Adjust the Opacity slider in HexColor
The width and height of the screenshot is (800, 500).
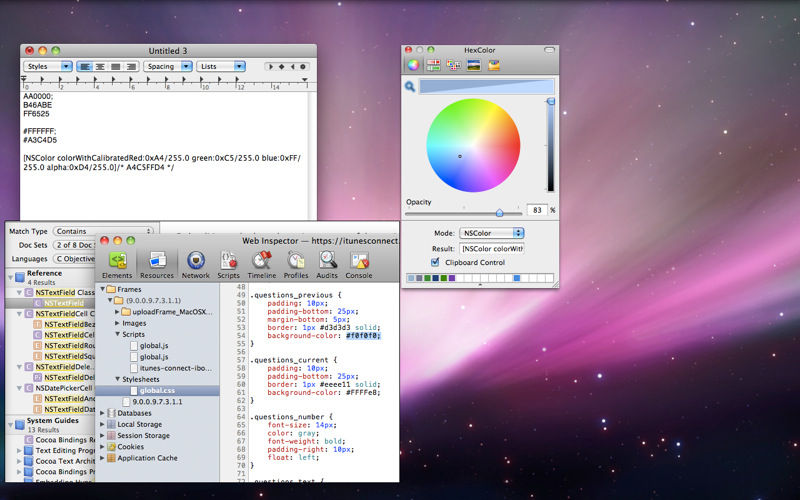499,213
